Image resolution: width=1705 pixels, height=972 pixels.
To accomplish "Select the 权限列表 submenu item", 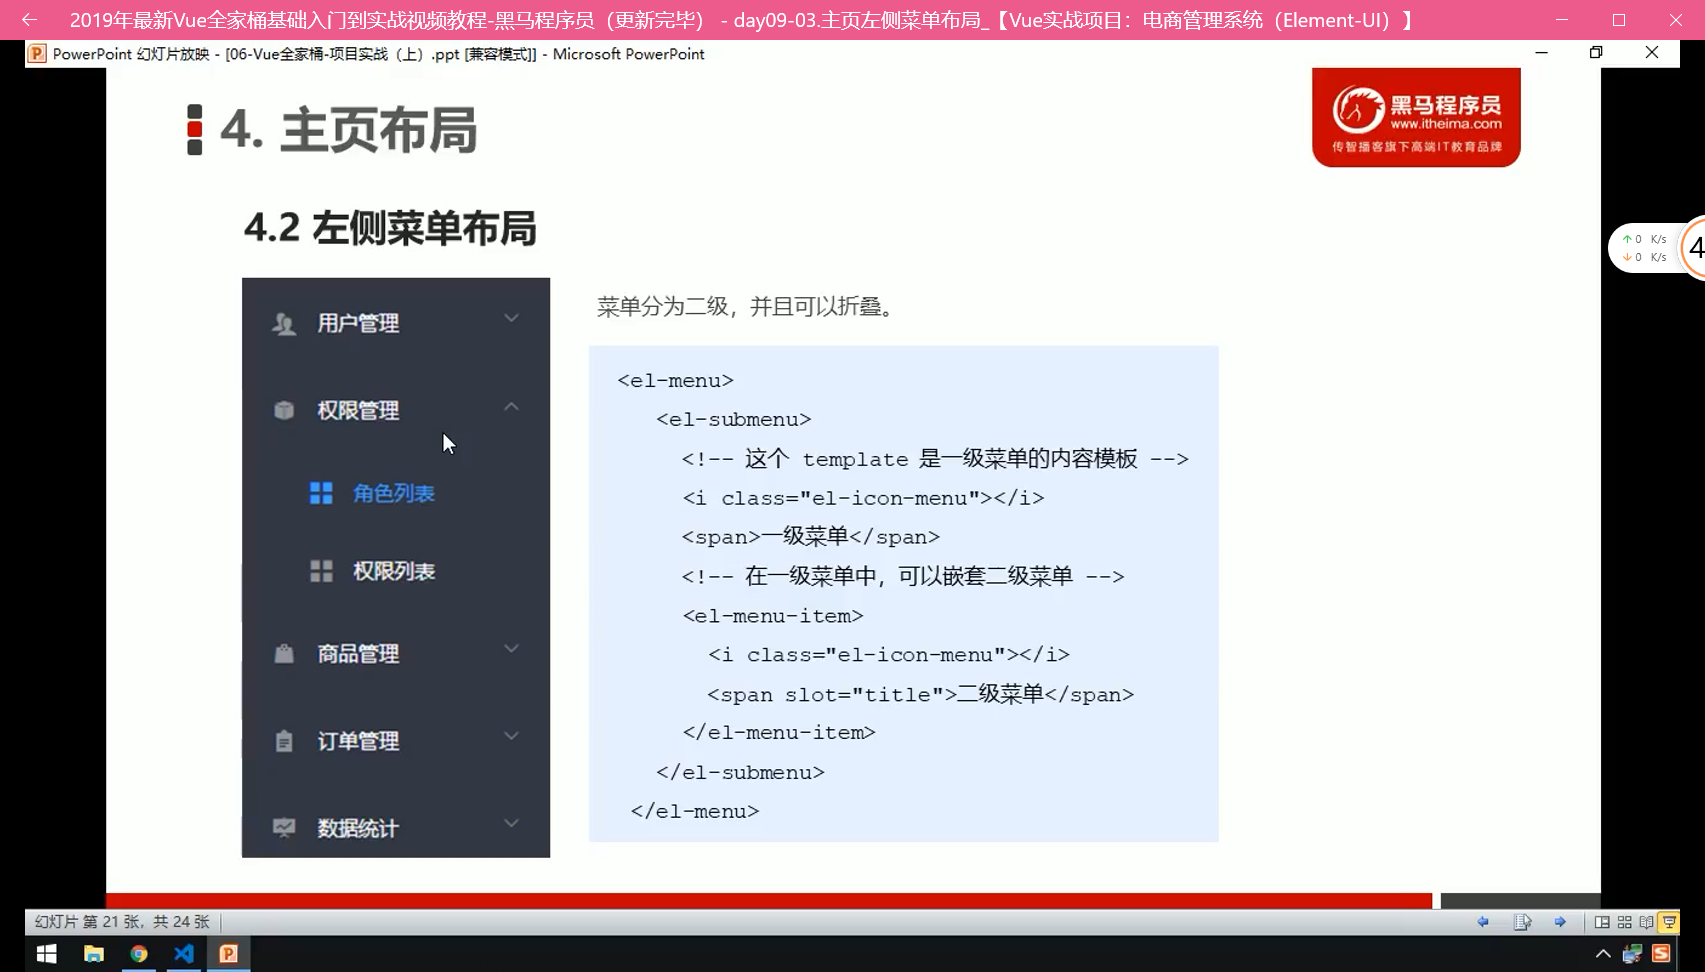I will pos(393,571).
